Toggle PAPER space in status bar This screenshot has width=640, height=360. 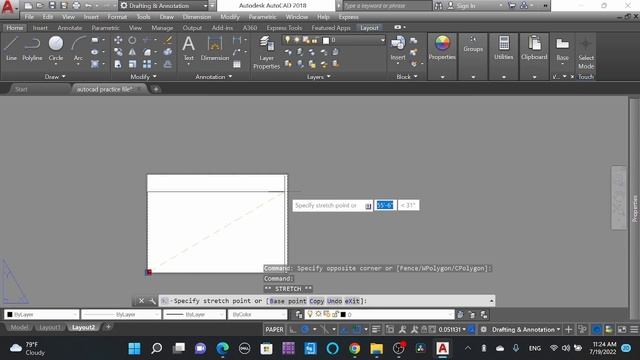(x=274, y=329)
